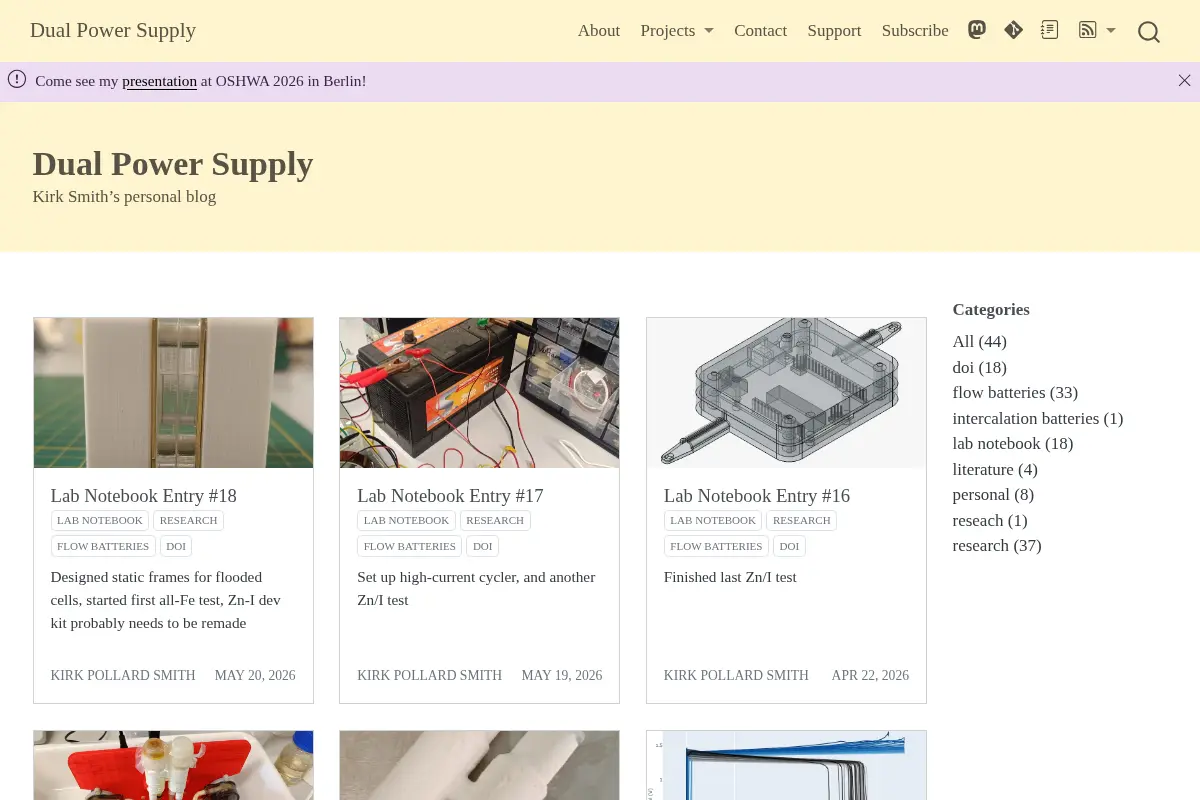The width and height of the screenshot is (1200, 800).
Task: Select the lab notebook (18) category
Action: [x=1012, y=444]
